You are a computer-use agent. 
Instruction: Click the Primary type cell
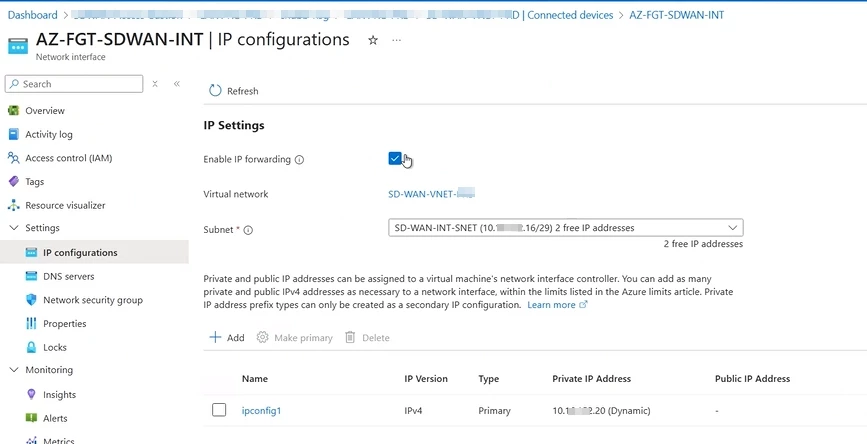click(x=494, y=411)
